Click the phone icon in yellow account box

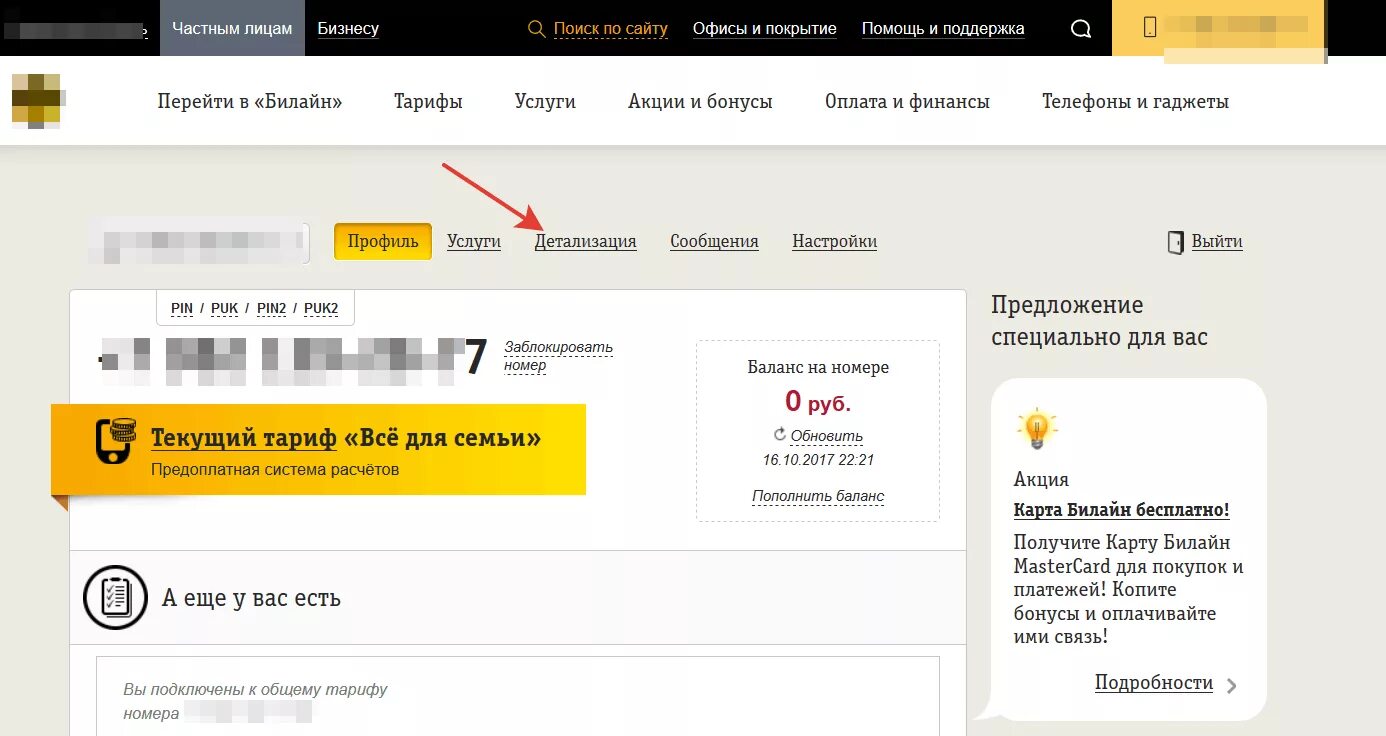pos(1150,28)
